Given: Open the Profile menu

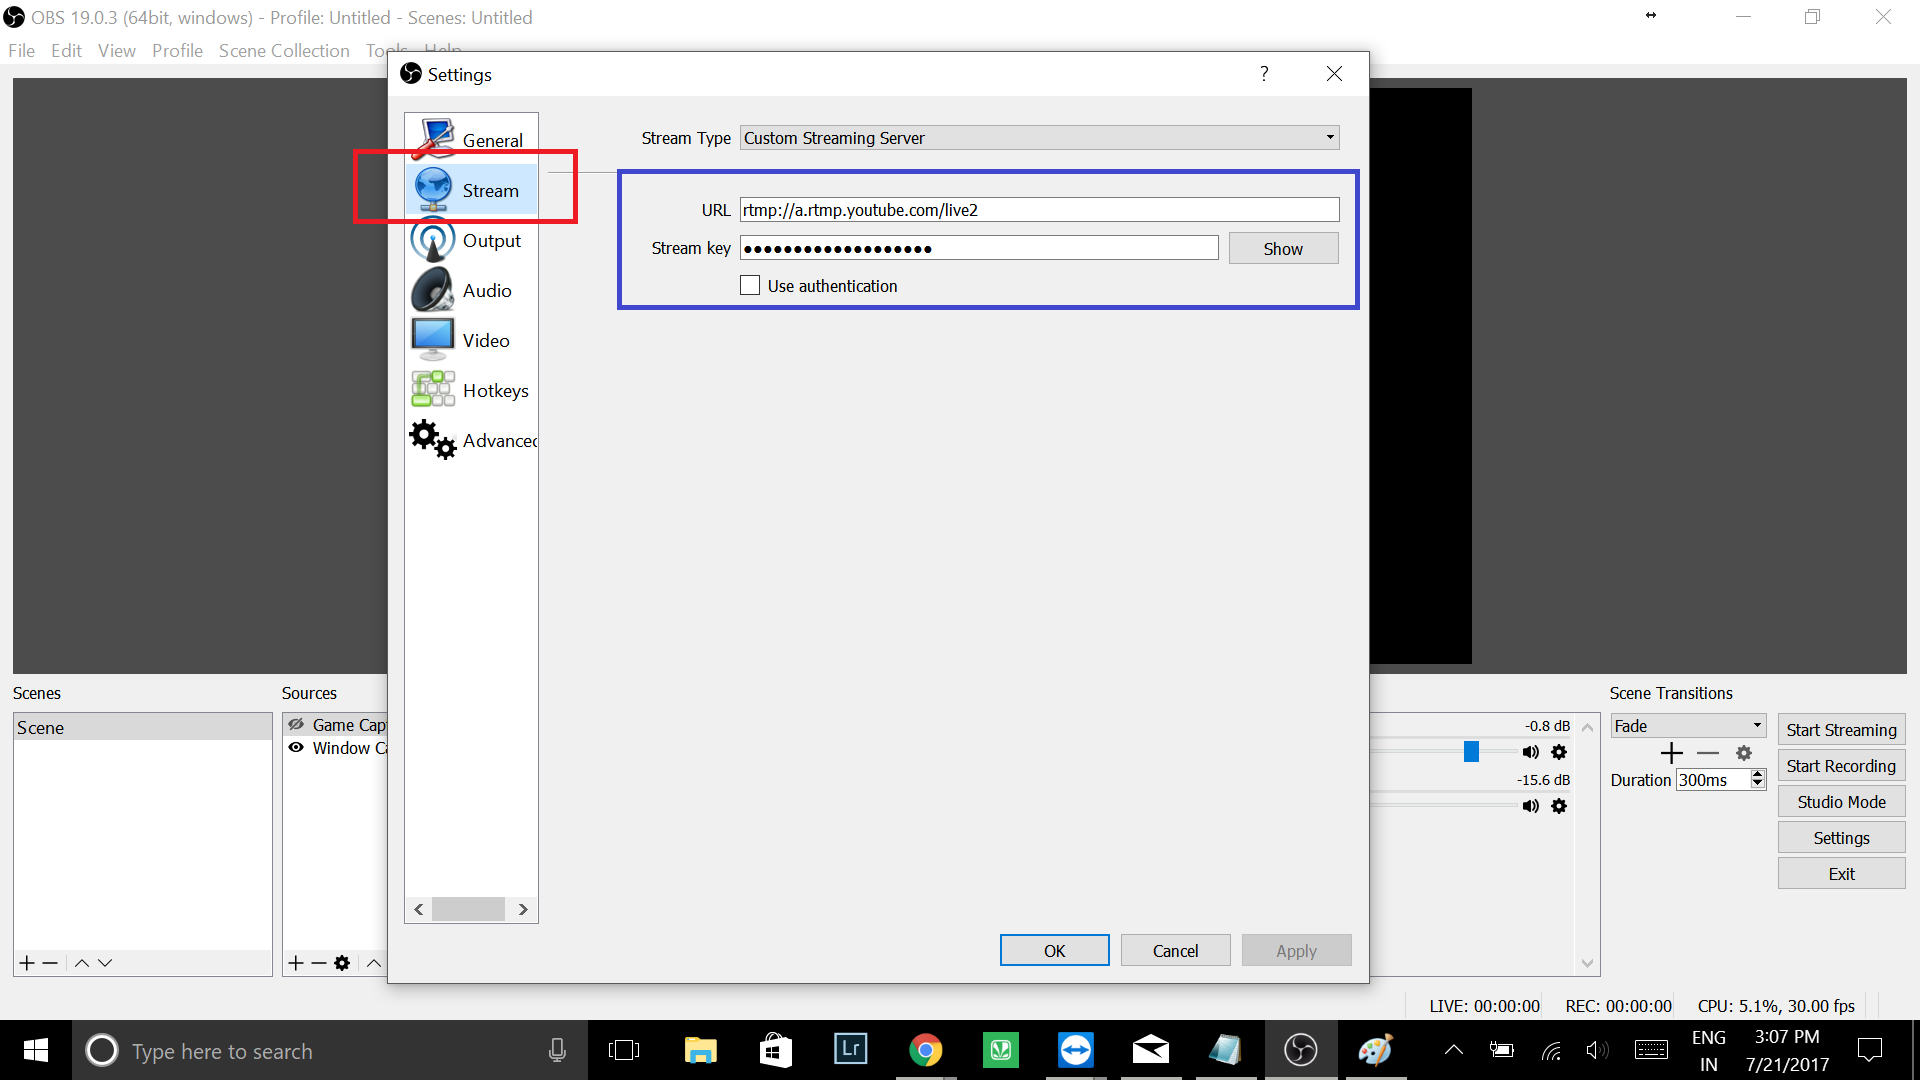Looking at the screenshot, I should click(x=178, y=51).
